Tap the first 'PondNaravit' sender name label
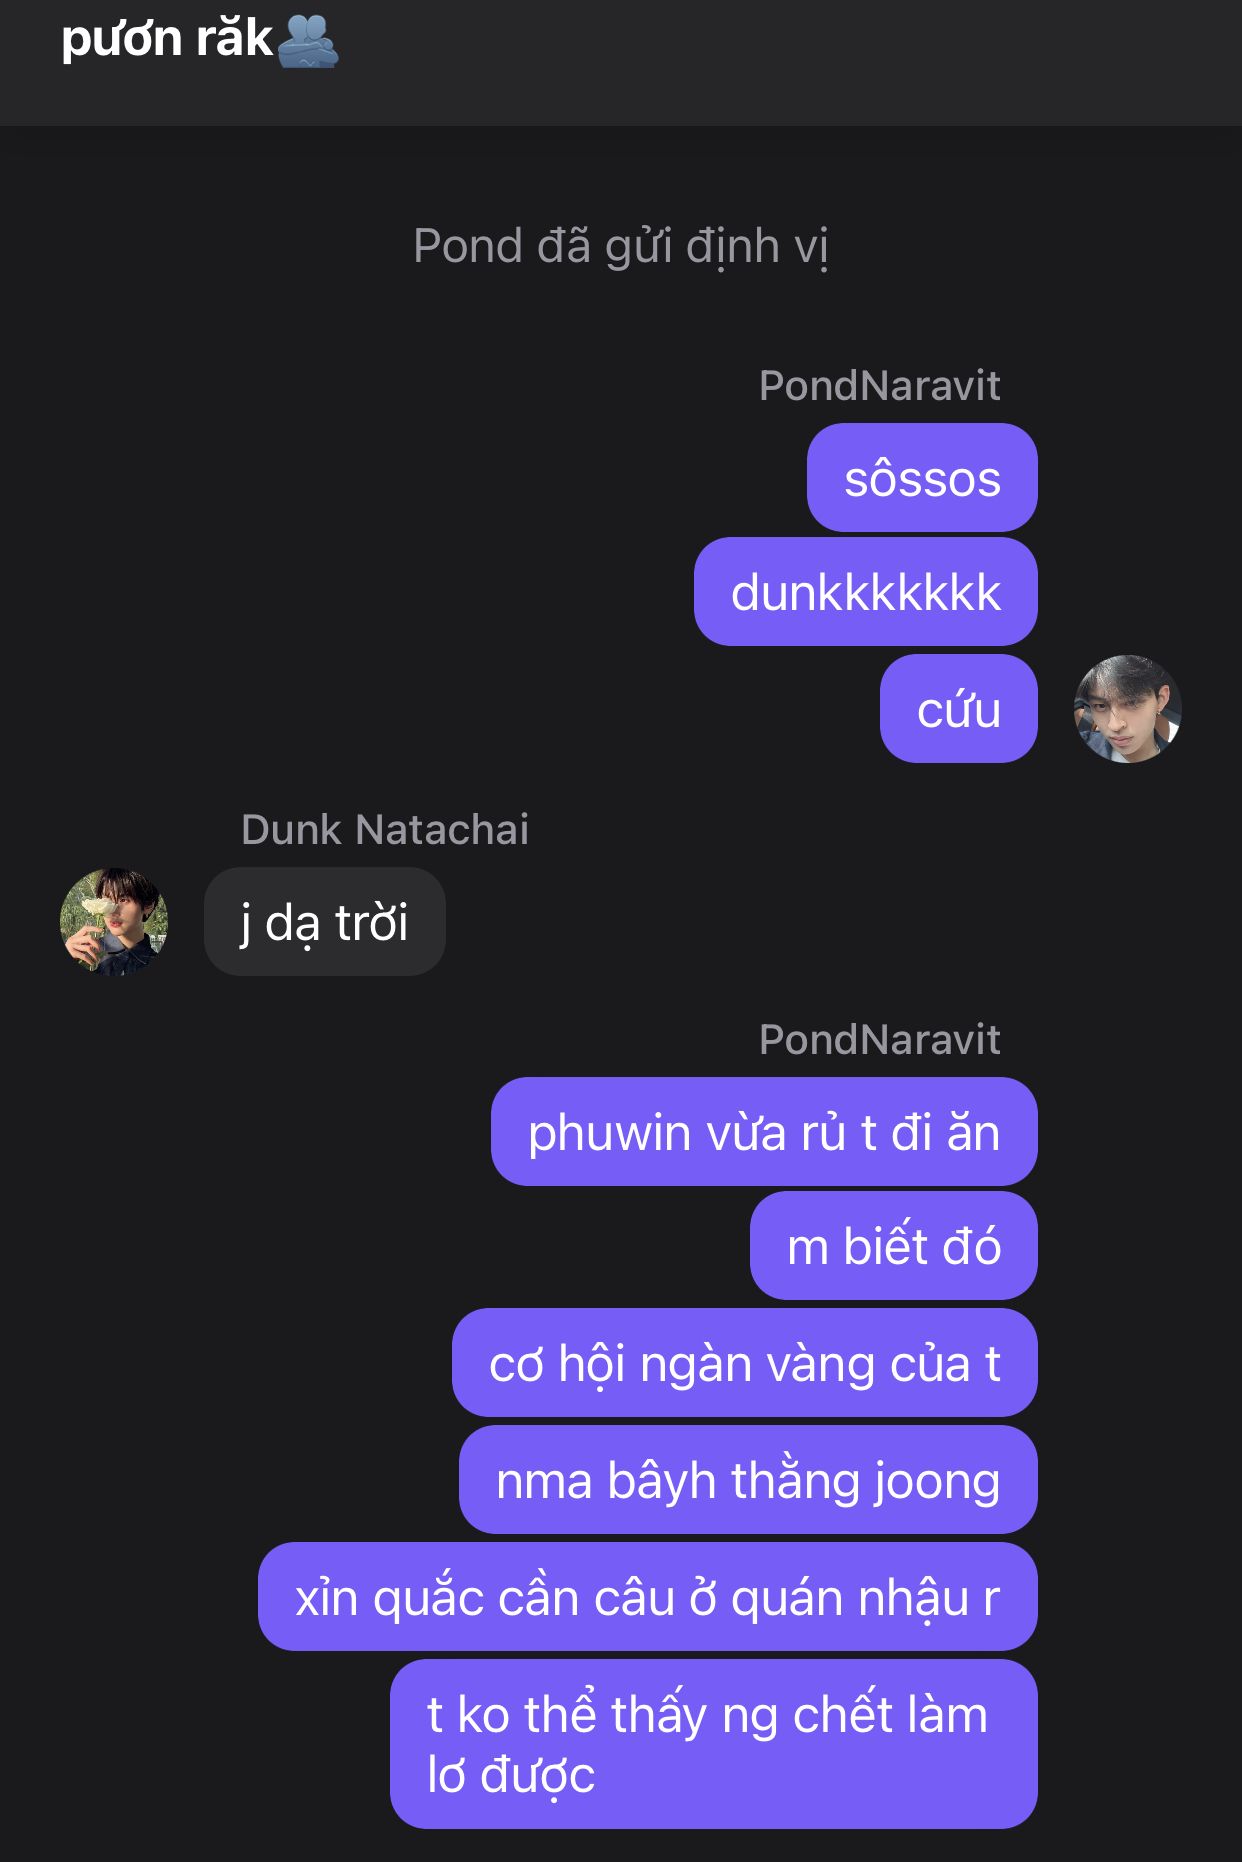Image resolution: width=1242 pixels, height=1862 pixels. click(x=880, y=386)
